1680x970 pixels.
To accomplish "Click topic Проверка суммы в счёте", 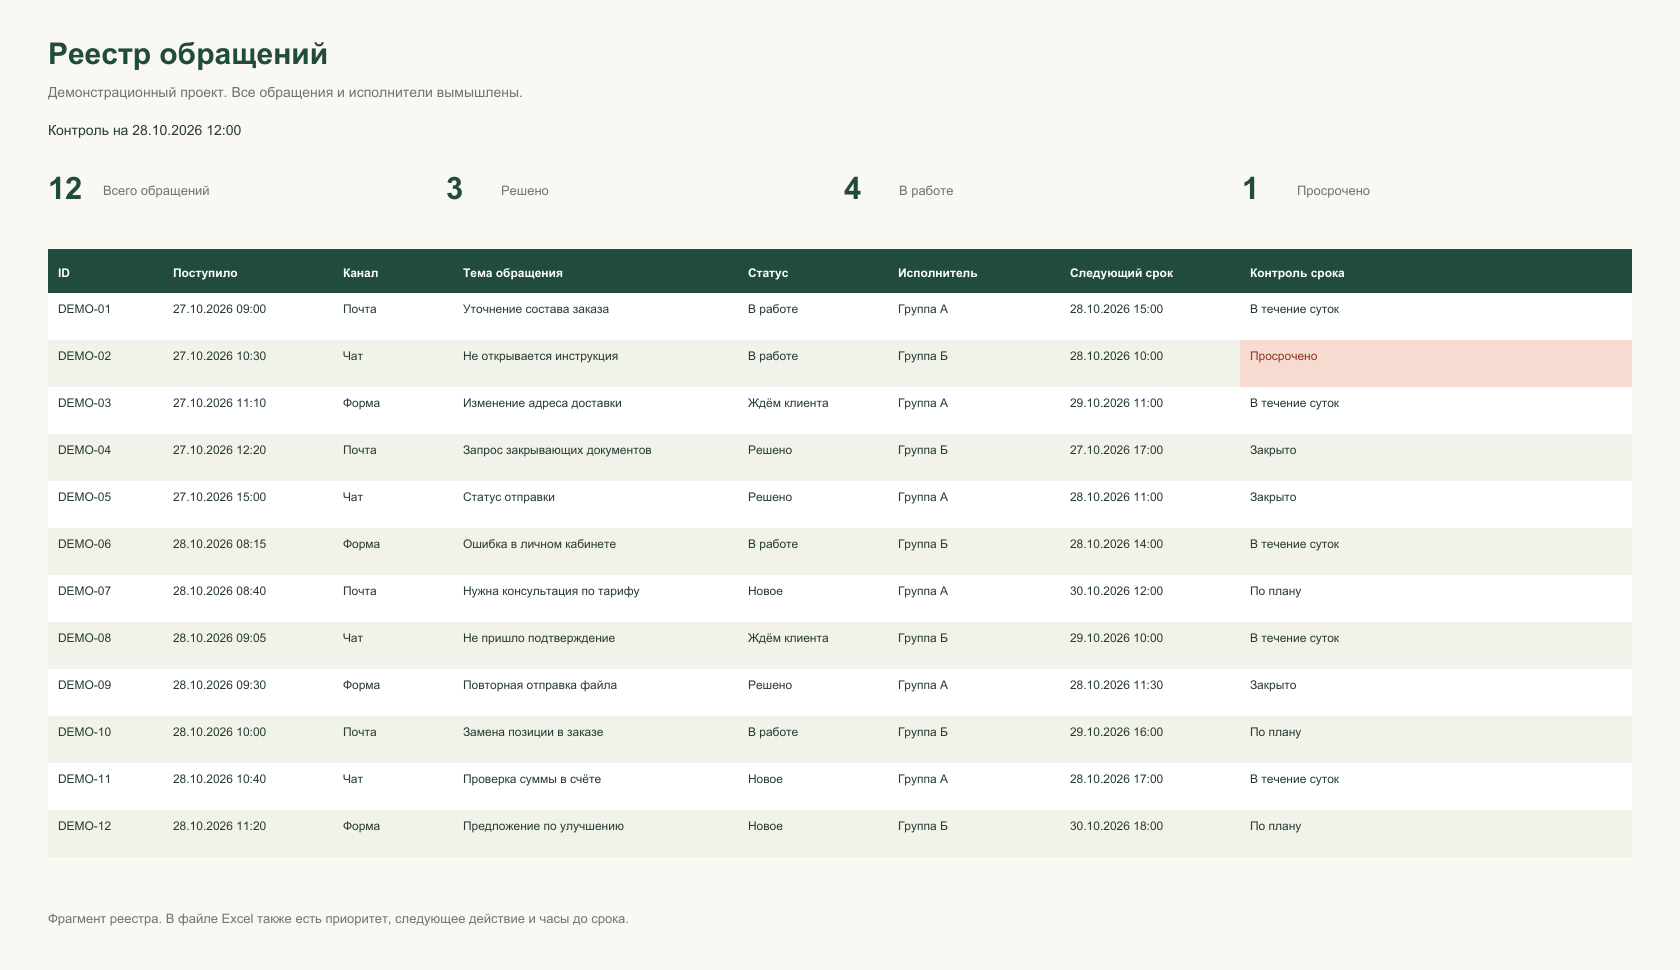I will pos(532,779).
